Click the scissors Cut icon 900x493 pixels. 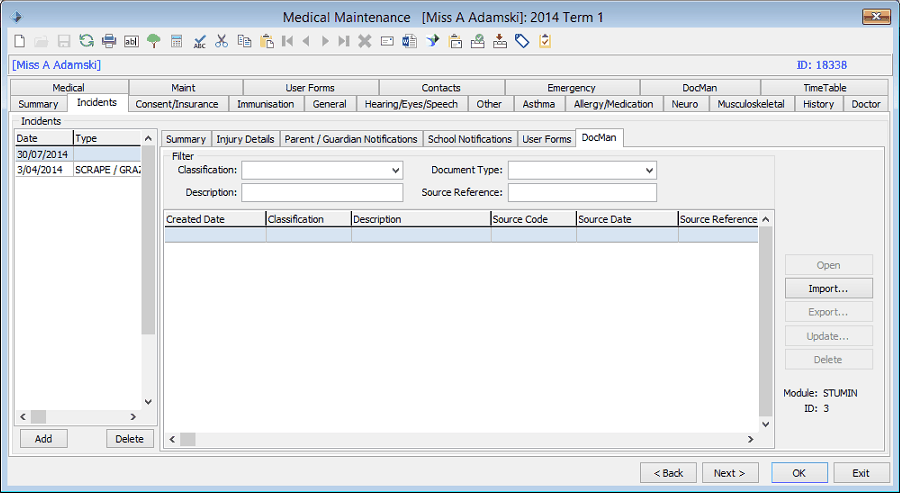point(222,41)
